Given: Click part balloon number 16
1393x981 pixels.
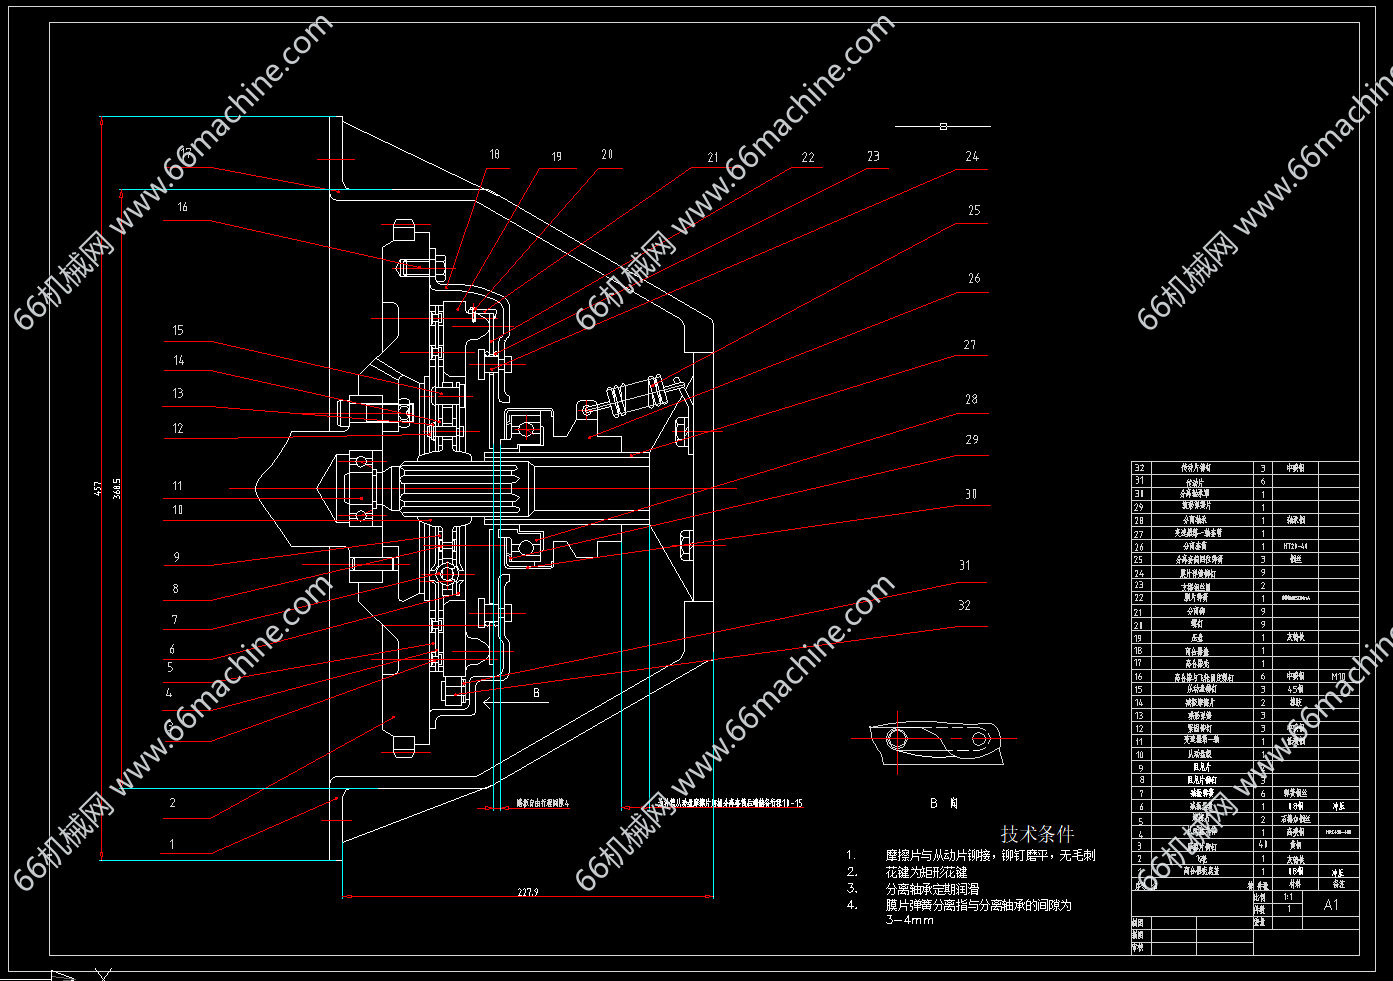Looking at the screenshot, I should tap(183, 208).
